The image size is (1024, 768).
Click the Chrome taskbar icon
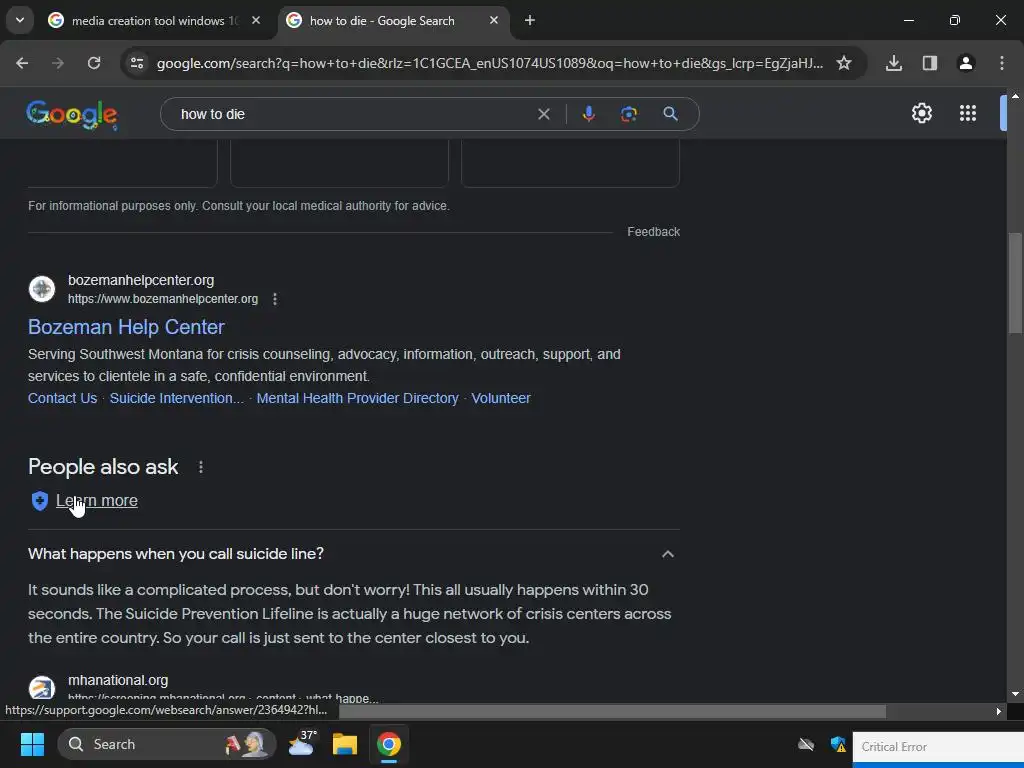[x=389, y=744]
